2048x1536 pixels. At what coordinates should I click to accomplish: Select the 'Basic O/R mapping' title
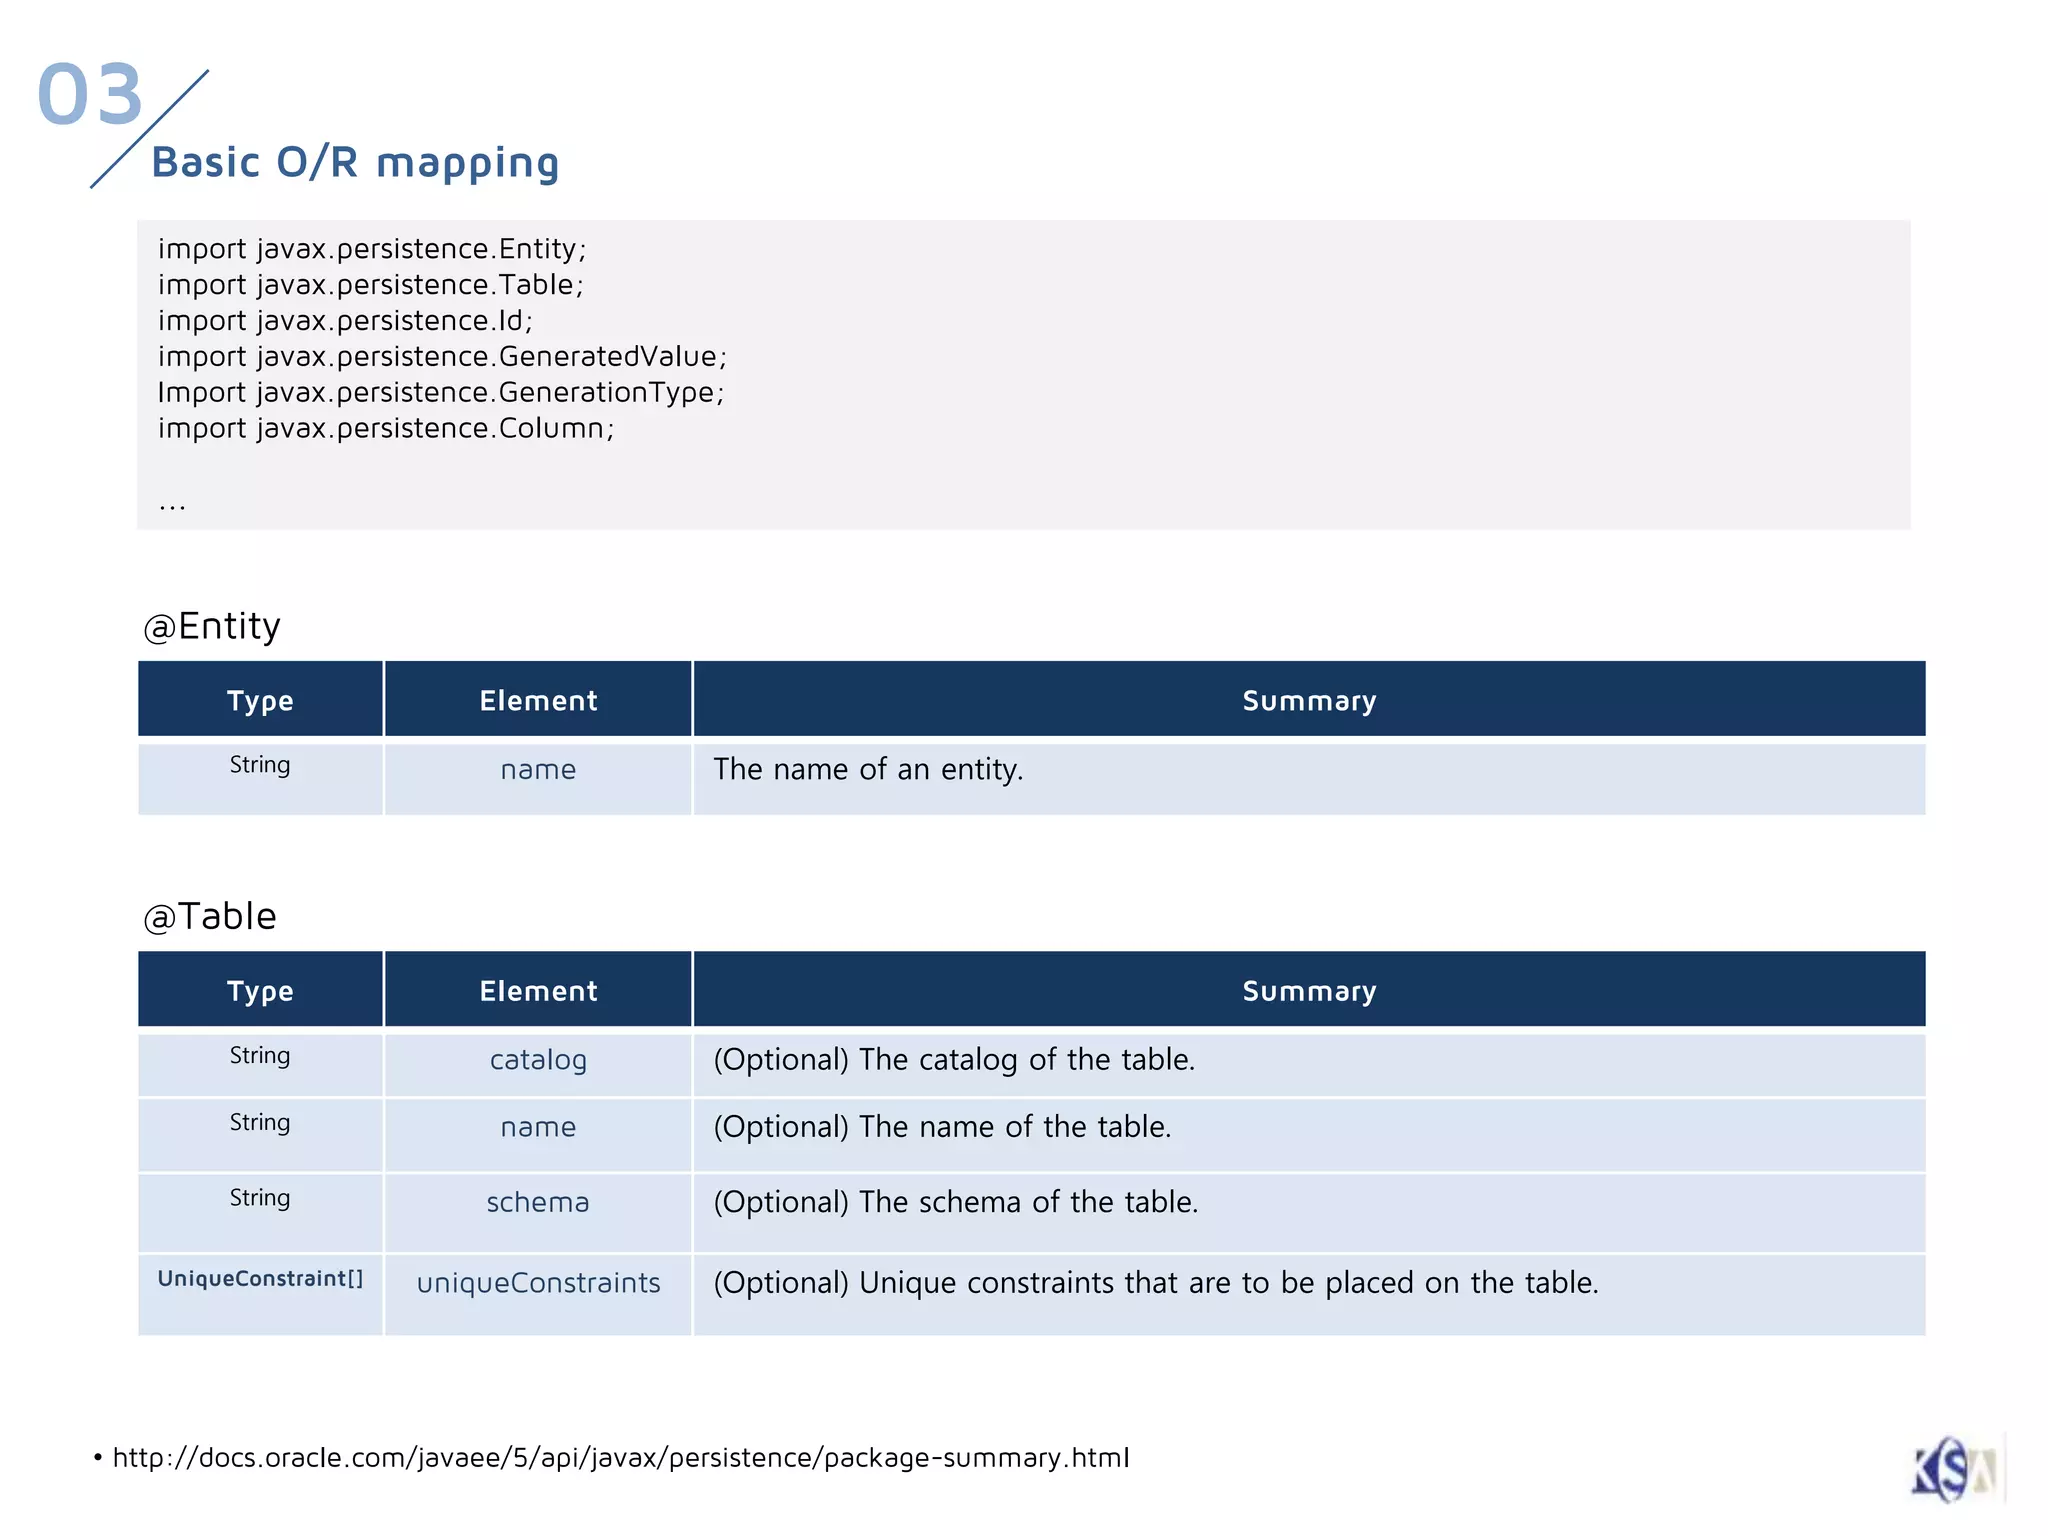pyautogui.click(x=355, y=162)
